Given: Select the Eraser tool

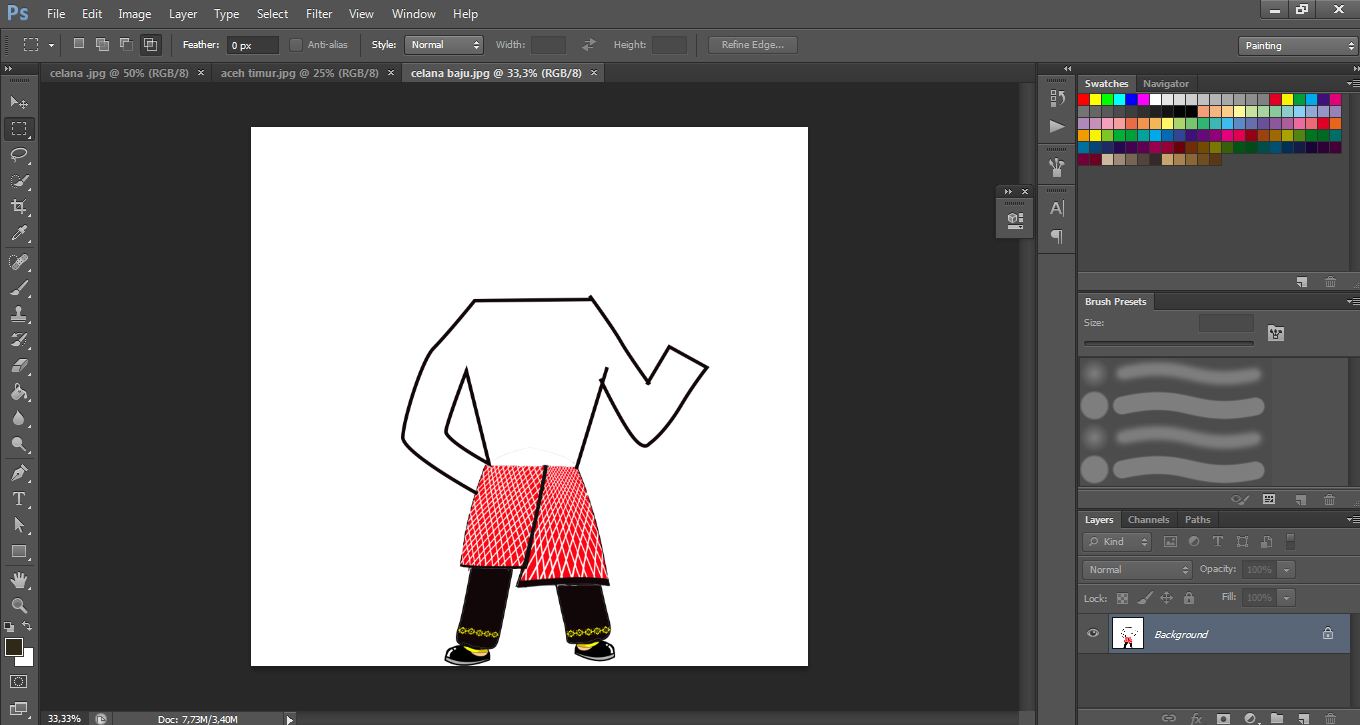Looking at the screenshot, I should click(x=19, y=366).
